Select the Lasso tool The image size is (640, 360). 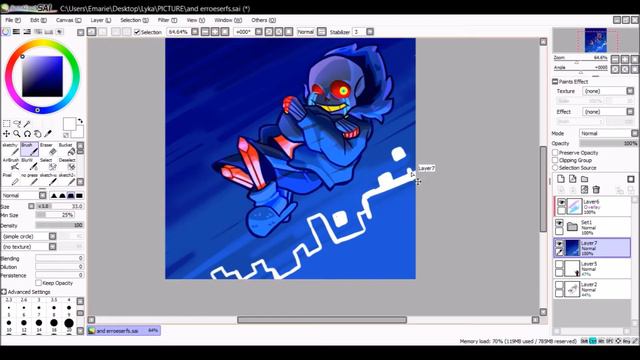pos(17,123)
